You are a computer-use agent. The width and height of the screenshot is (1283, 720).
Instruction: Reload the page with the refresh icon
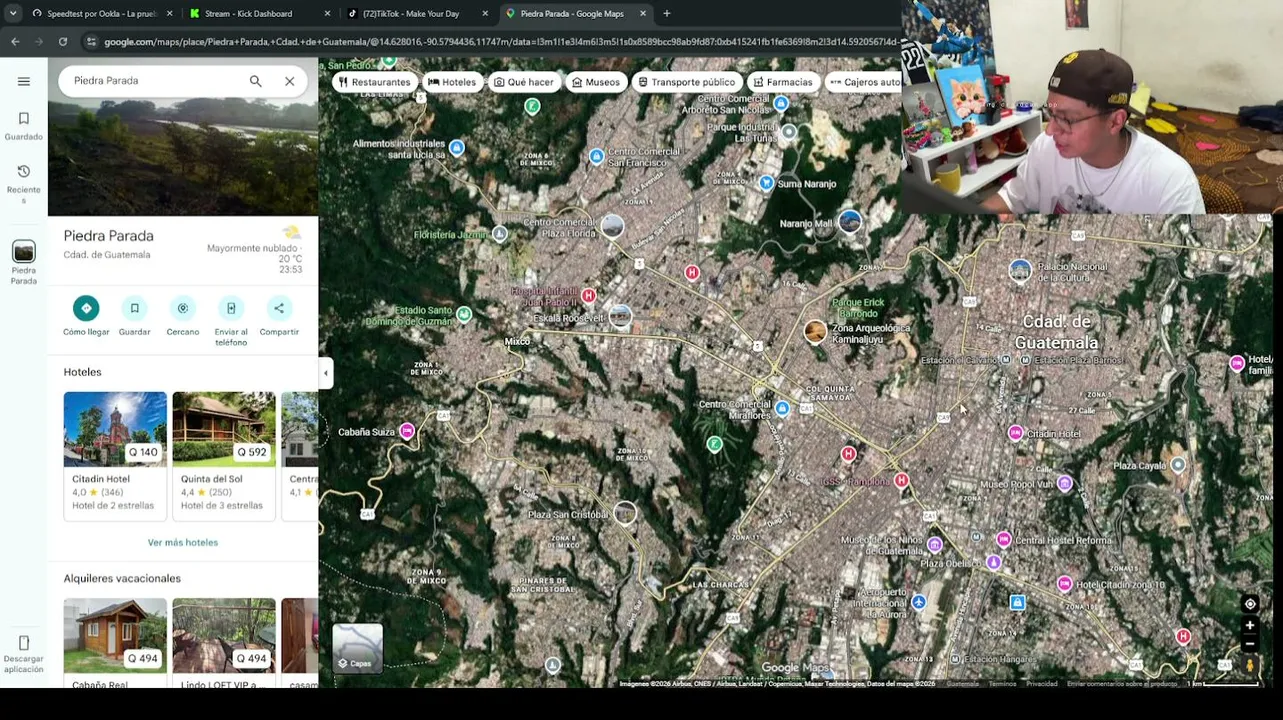pos(63,42)
